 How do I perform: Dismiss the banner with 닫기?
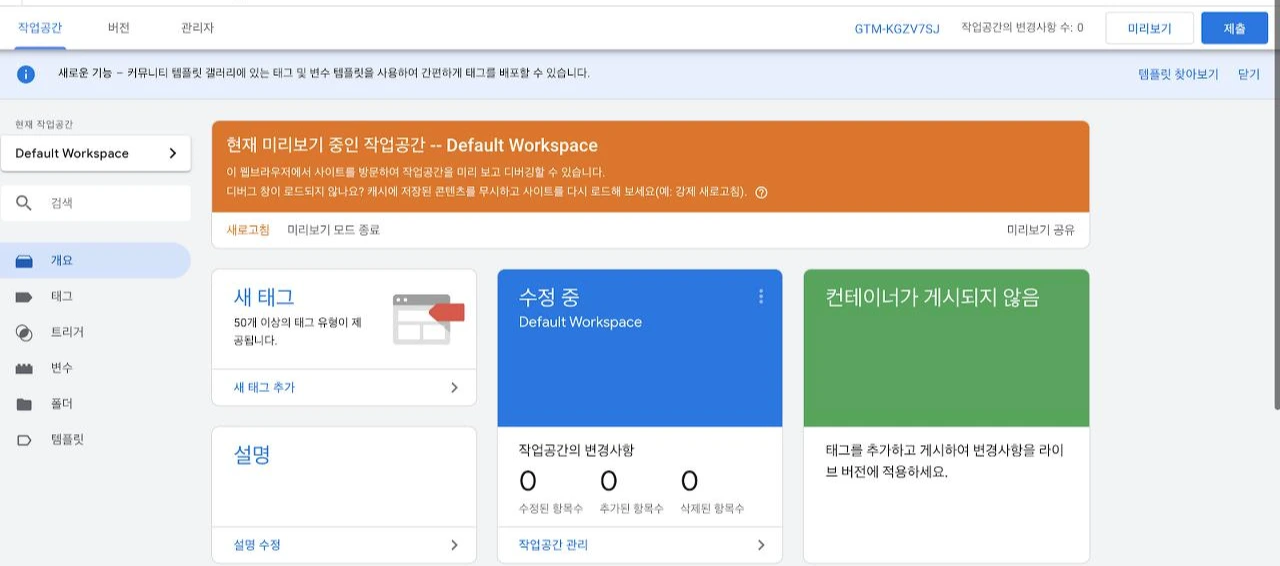tap(1249, 74)
